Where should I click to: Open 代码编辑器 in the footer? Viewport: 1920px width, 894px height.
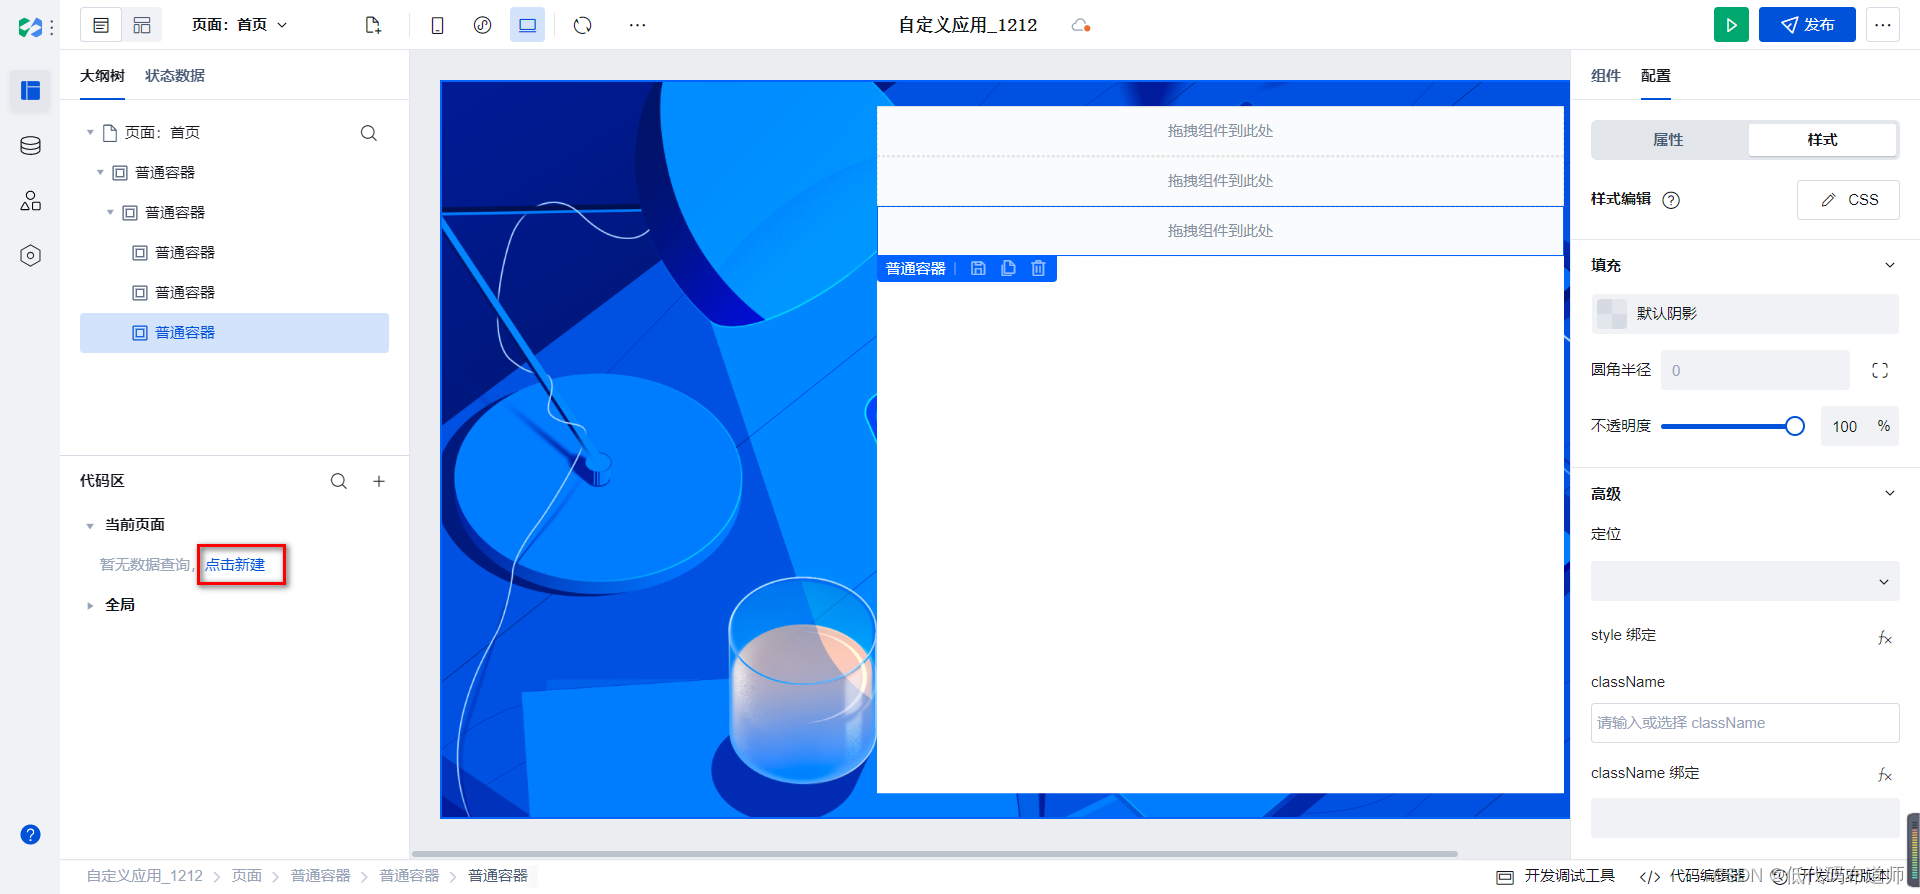(1693, 876)
